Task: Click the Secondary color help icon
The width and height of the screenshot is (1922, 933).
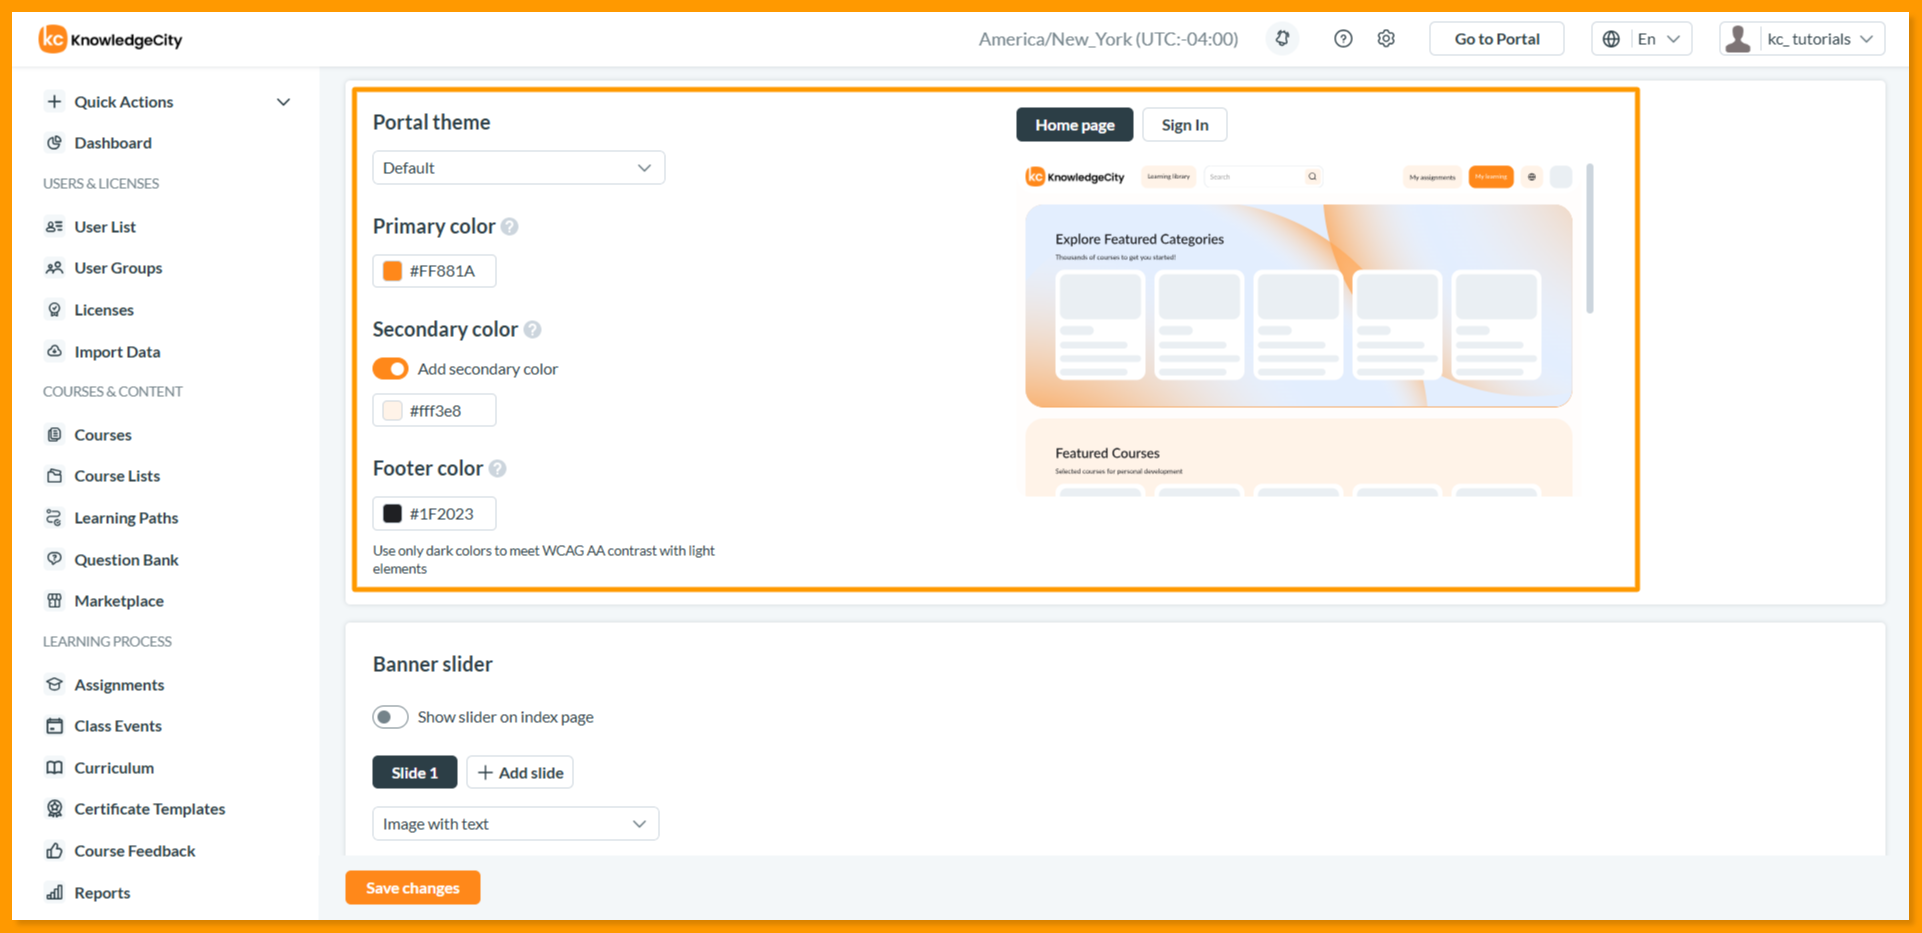Action: [x=533, y=330]
